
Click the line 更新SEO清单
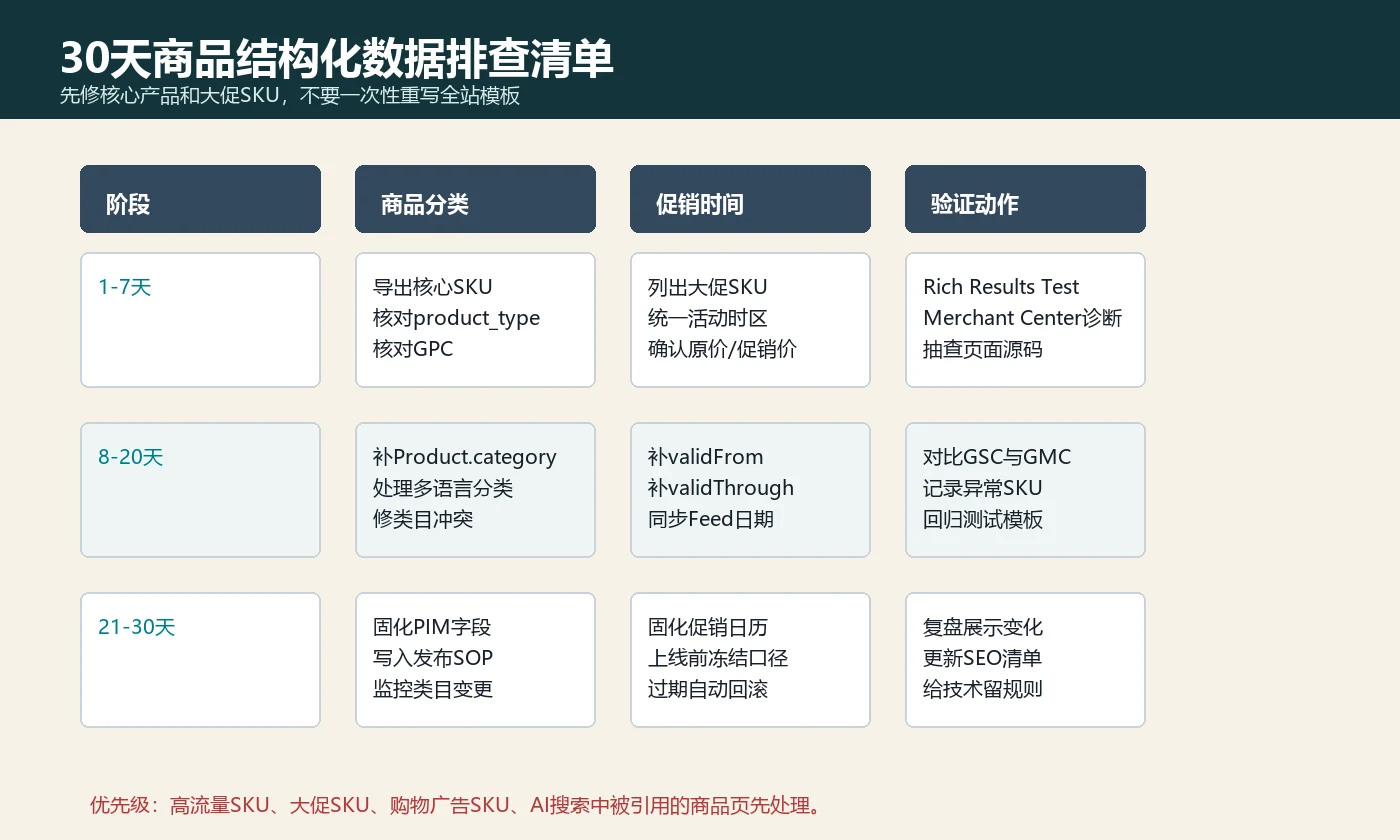[x=983, y=658]
